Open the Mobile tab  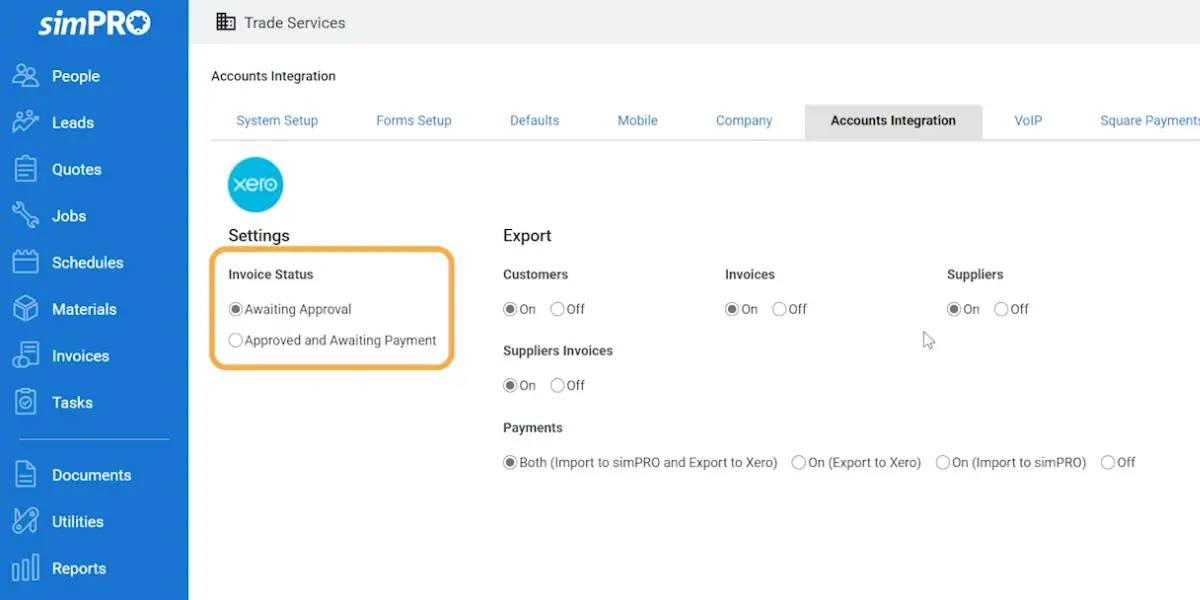pyautogui.click(x=637, y=120)
